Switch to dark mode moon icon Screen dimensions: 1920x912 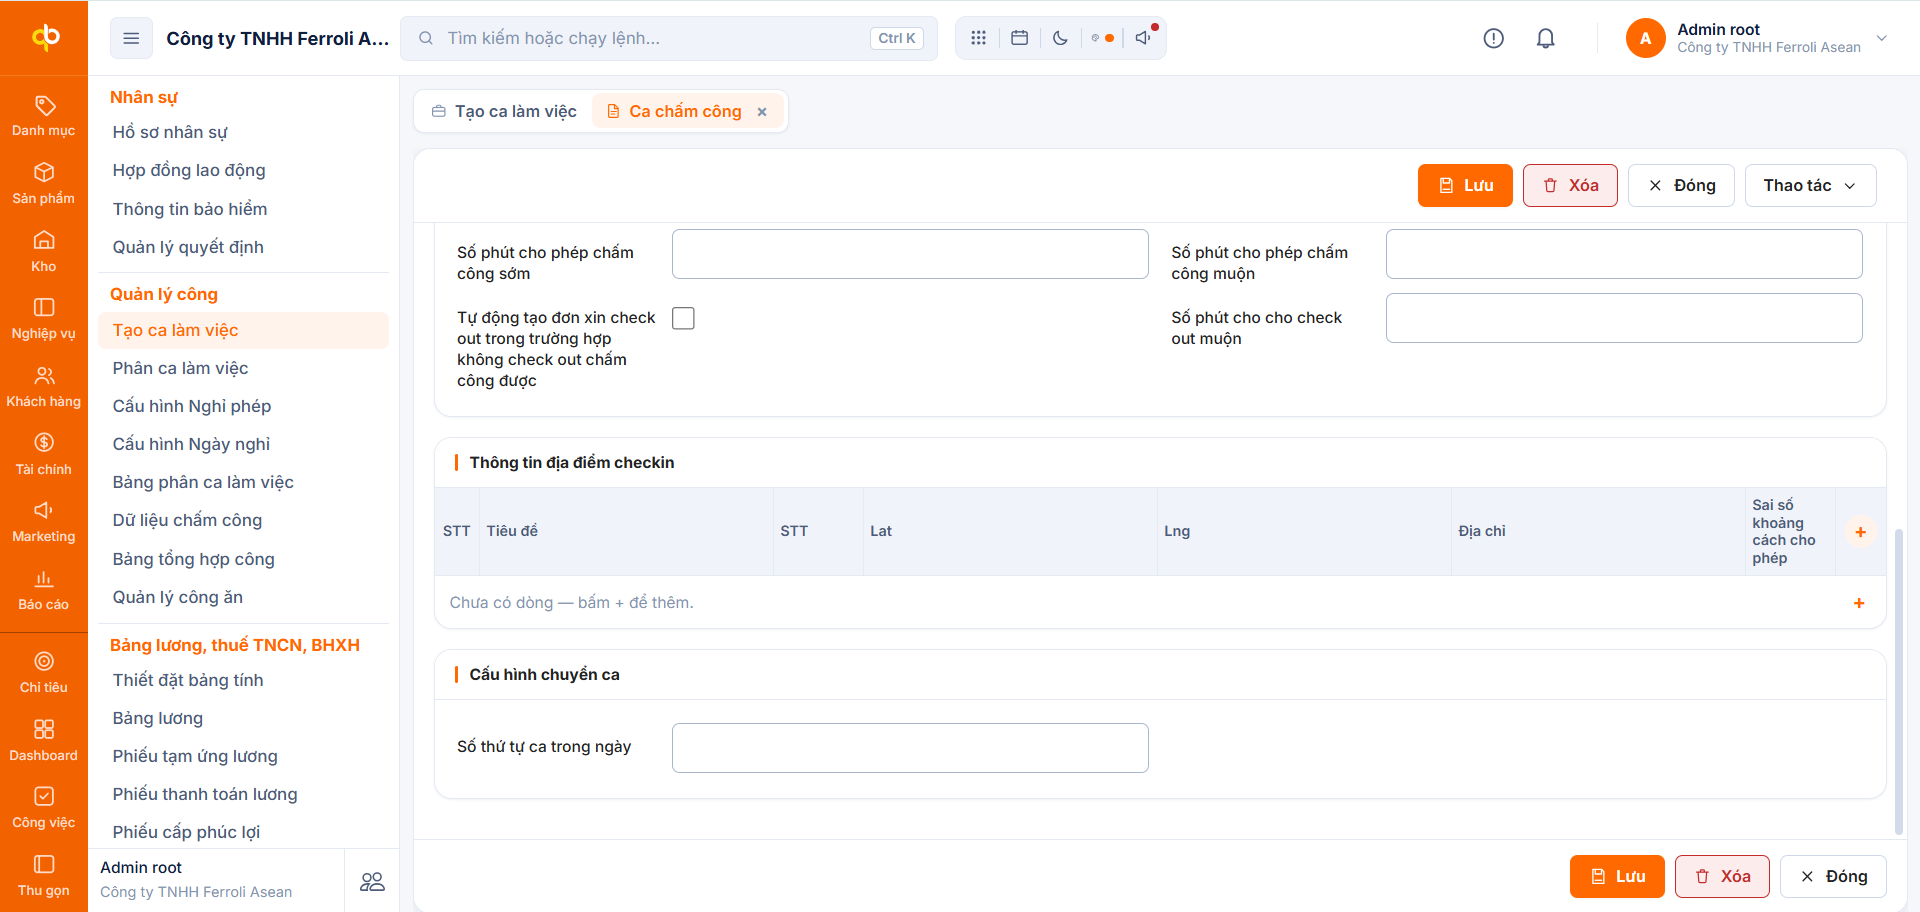click(x=1060, y=38)
